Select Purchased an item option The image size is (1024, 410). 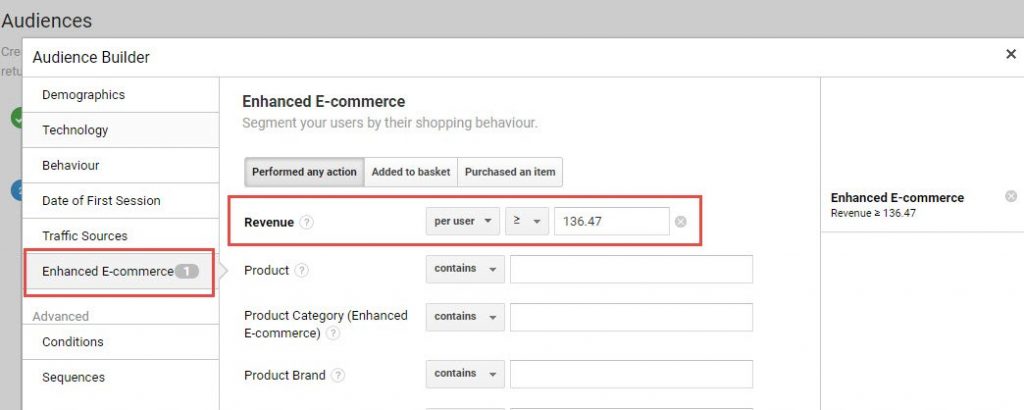[510, 172]
